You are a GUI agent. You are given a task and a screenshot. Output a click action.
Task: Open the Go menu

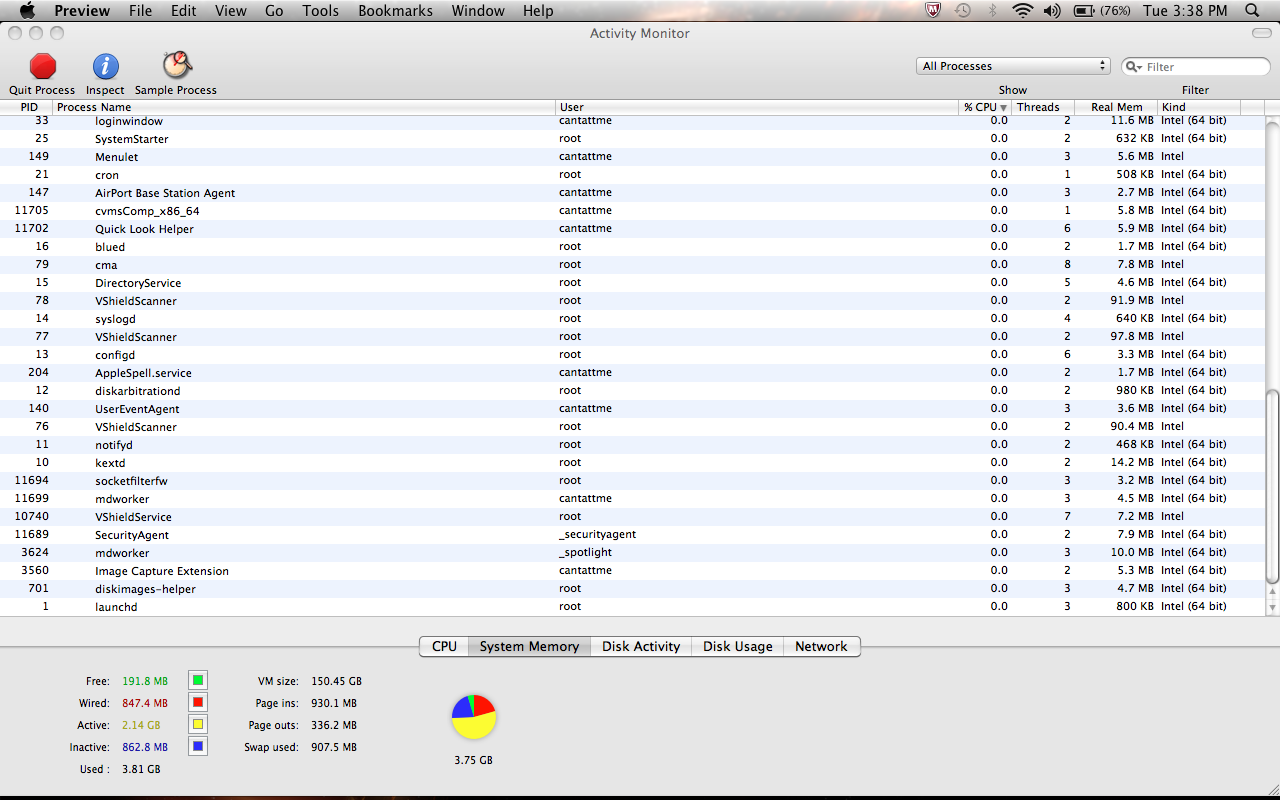tap(274, 11)
